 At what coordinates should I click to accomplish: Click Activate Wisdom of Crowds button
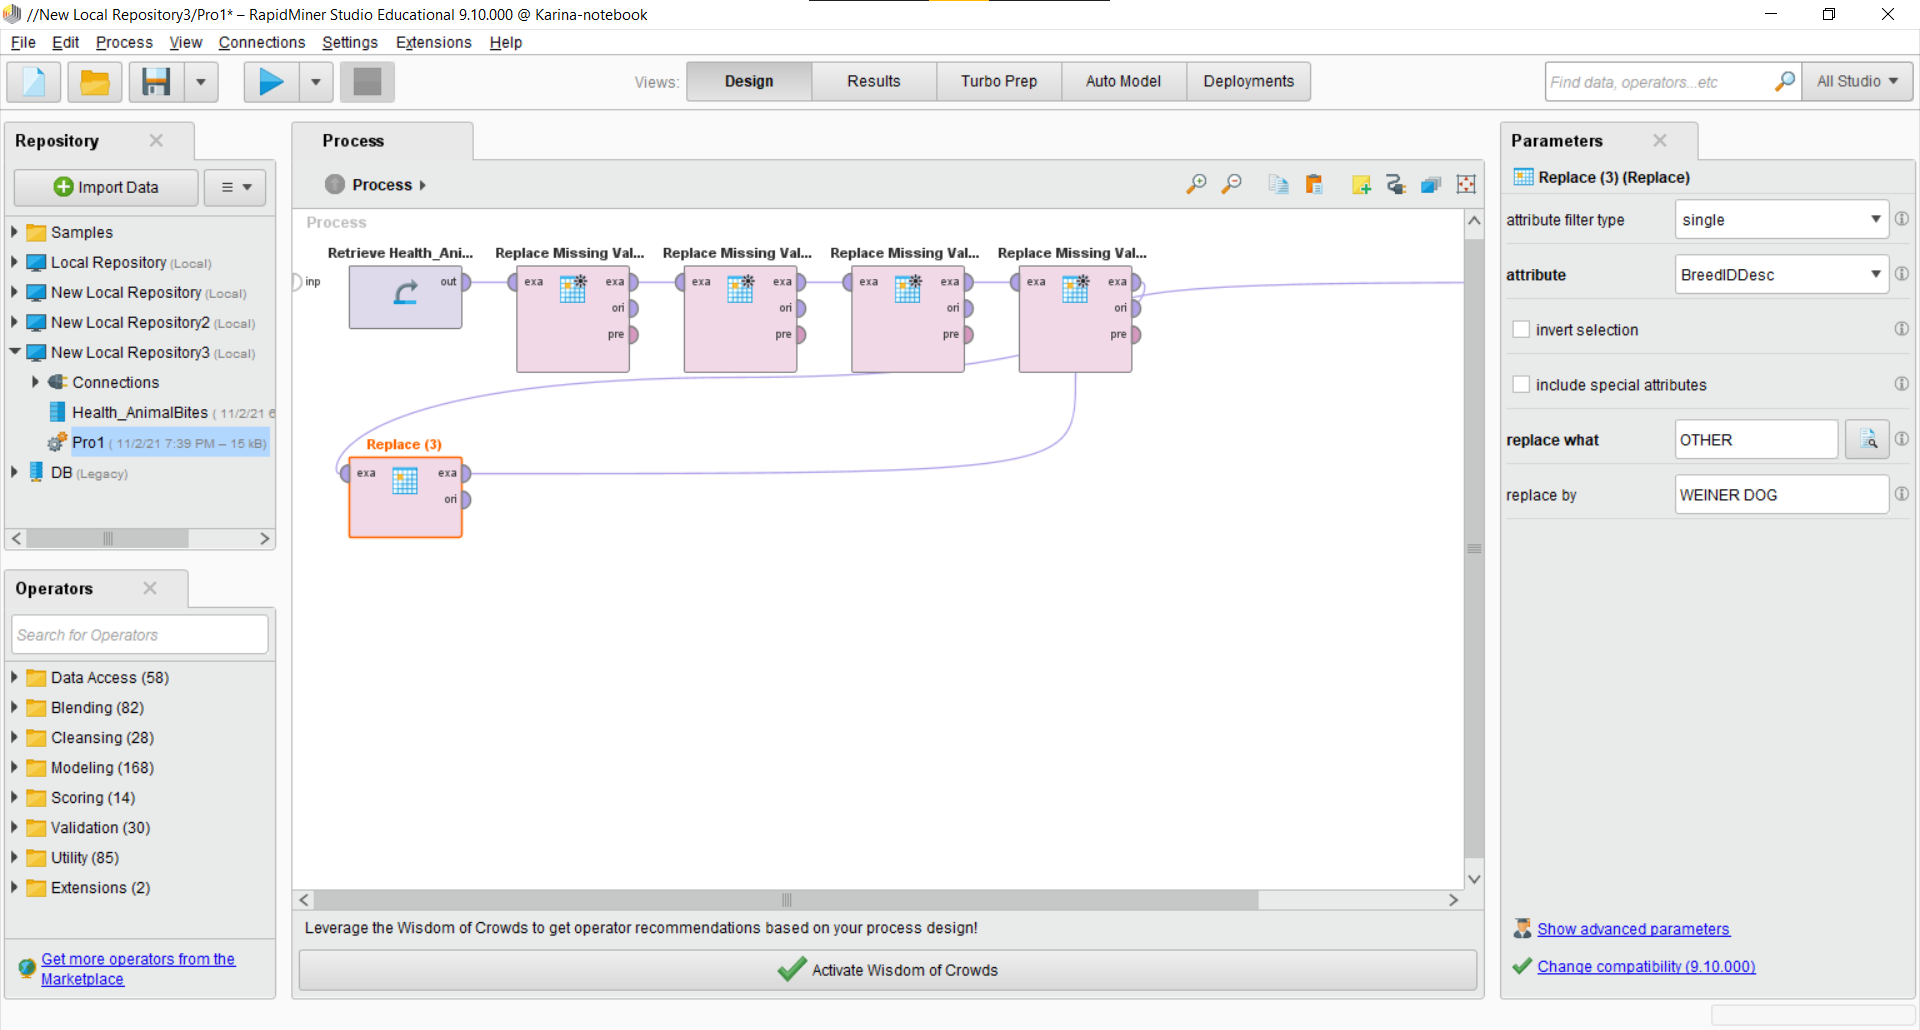click(x=888, y=970)
